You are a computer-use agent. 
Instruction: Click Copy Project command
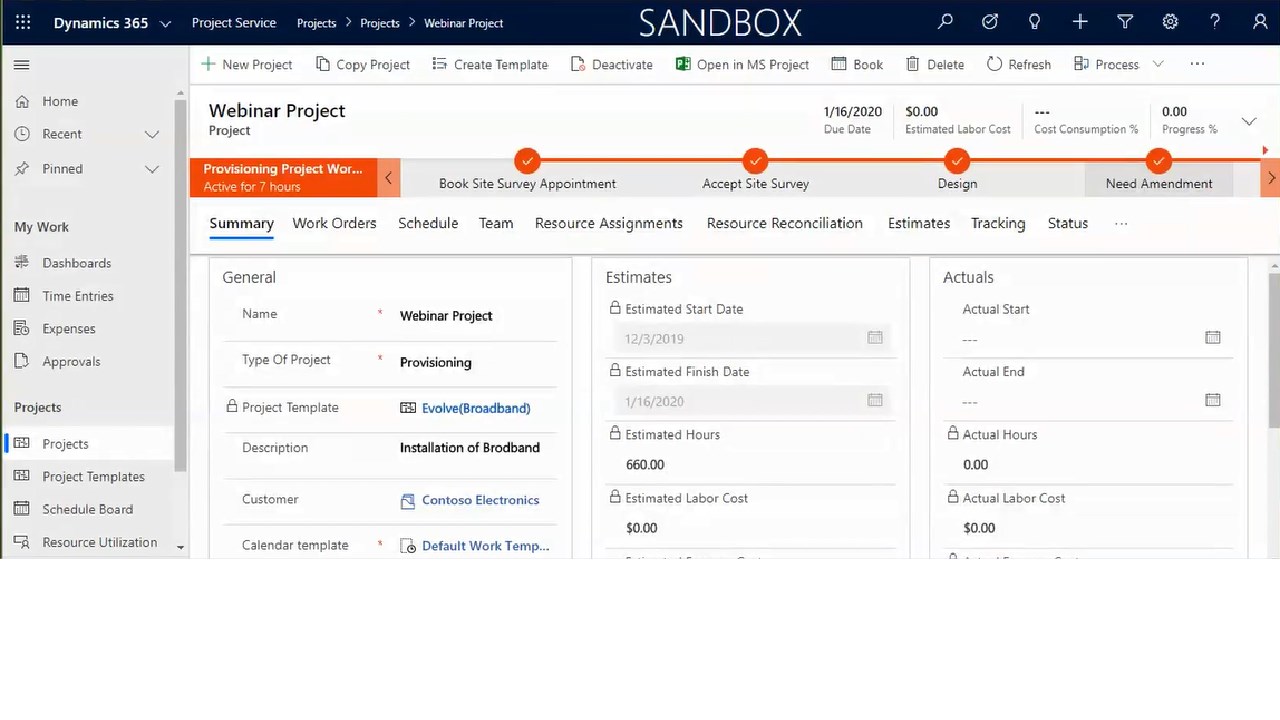(x=363, y=64)
